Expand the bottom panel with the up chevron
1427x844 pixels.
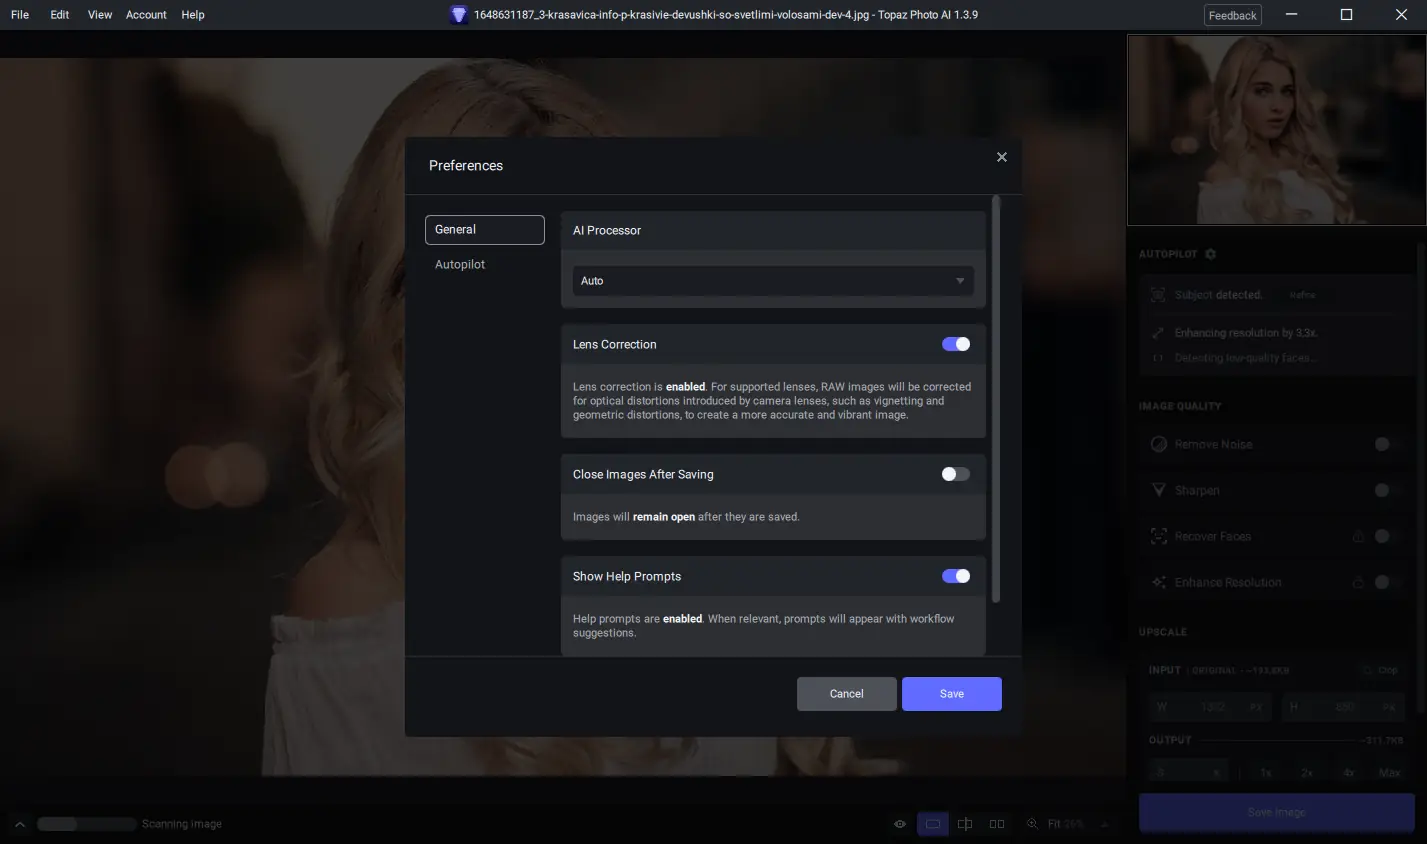(19, 824)
